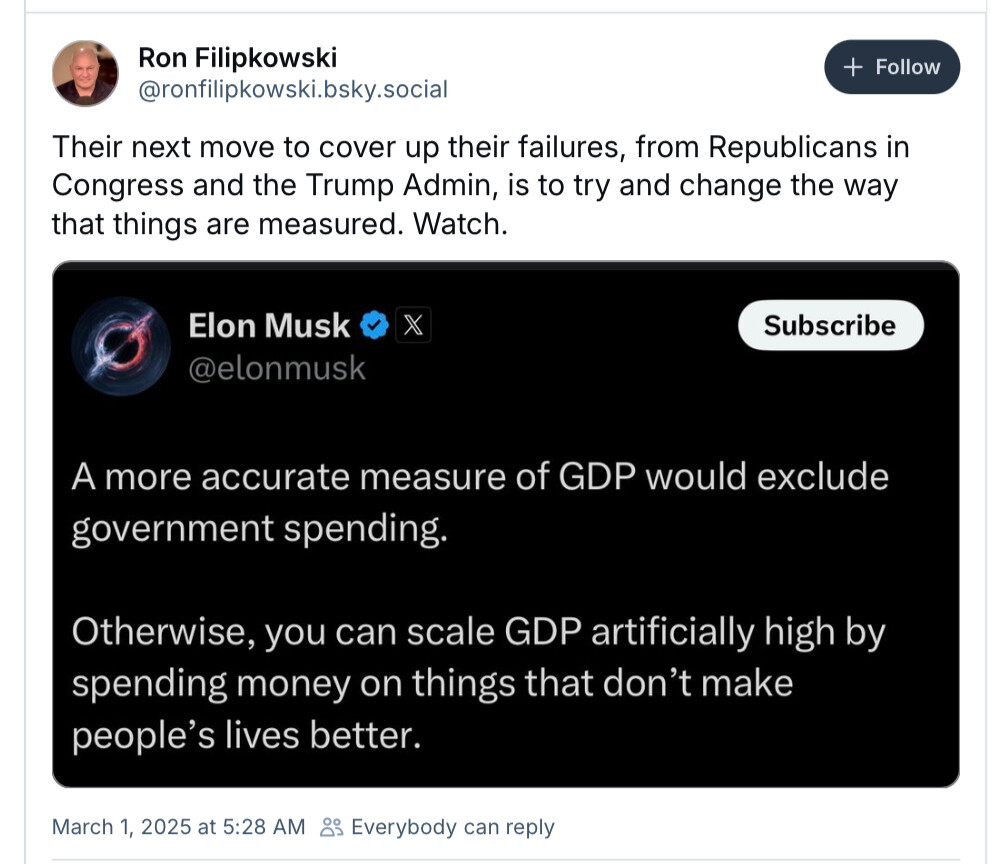
Task: Open the "Everybody can reply" setting
Action: click(452, 827)
